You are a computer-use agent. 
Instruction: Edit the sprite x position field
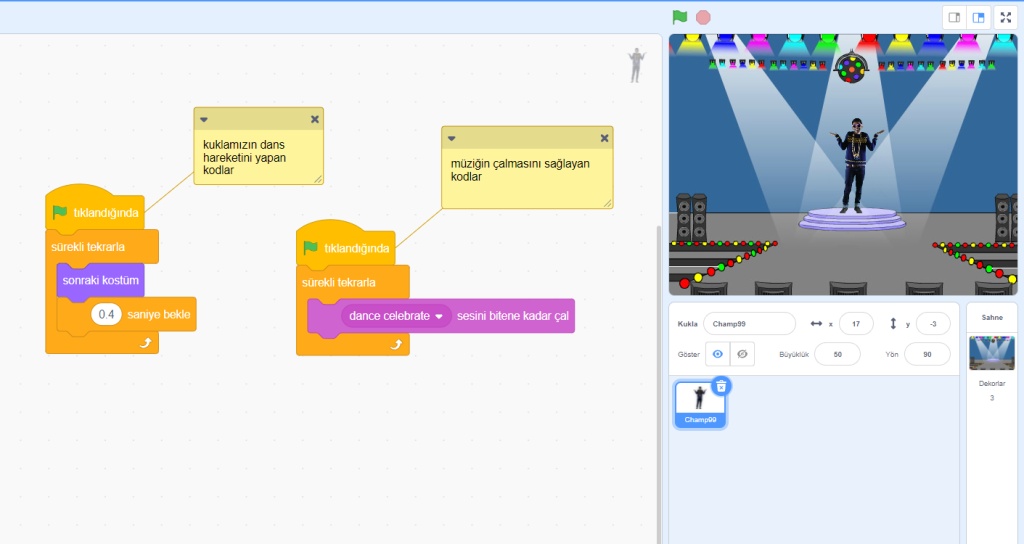856,323
